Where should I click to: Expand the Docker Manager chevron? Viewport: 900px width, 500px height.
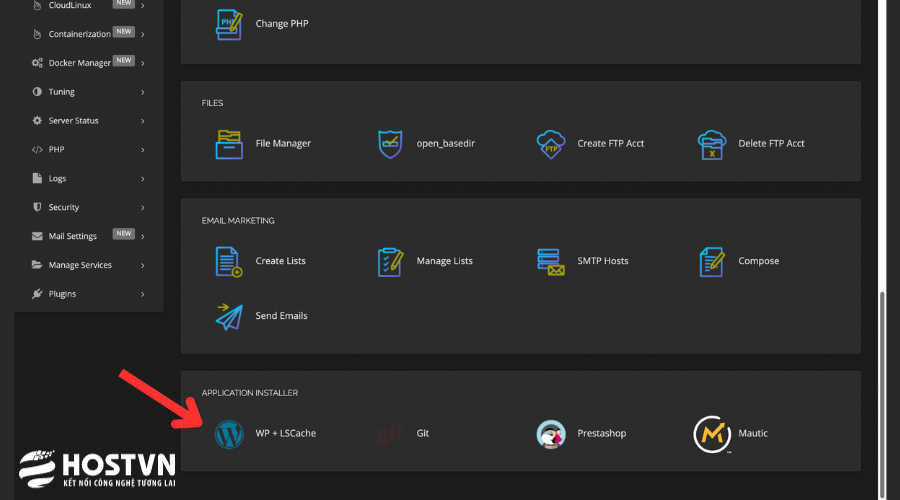click(x=142, y=63)
